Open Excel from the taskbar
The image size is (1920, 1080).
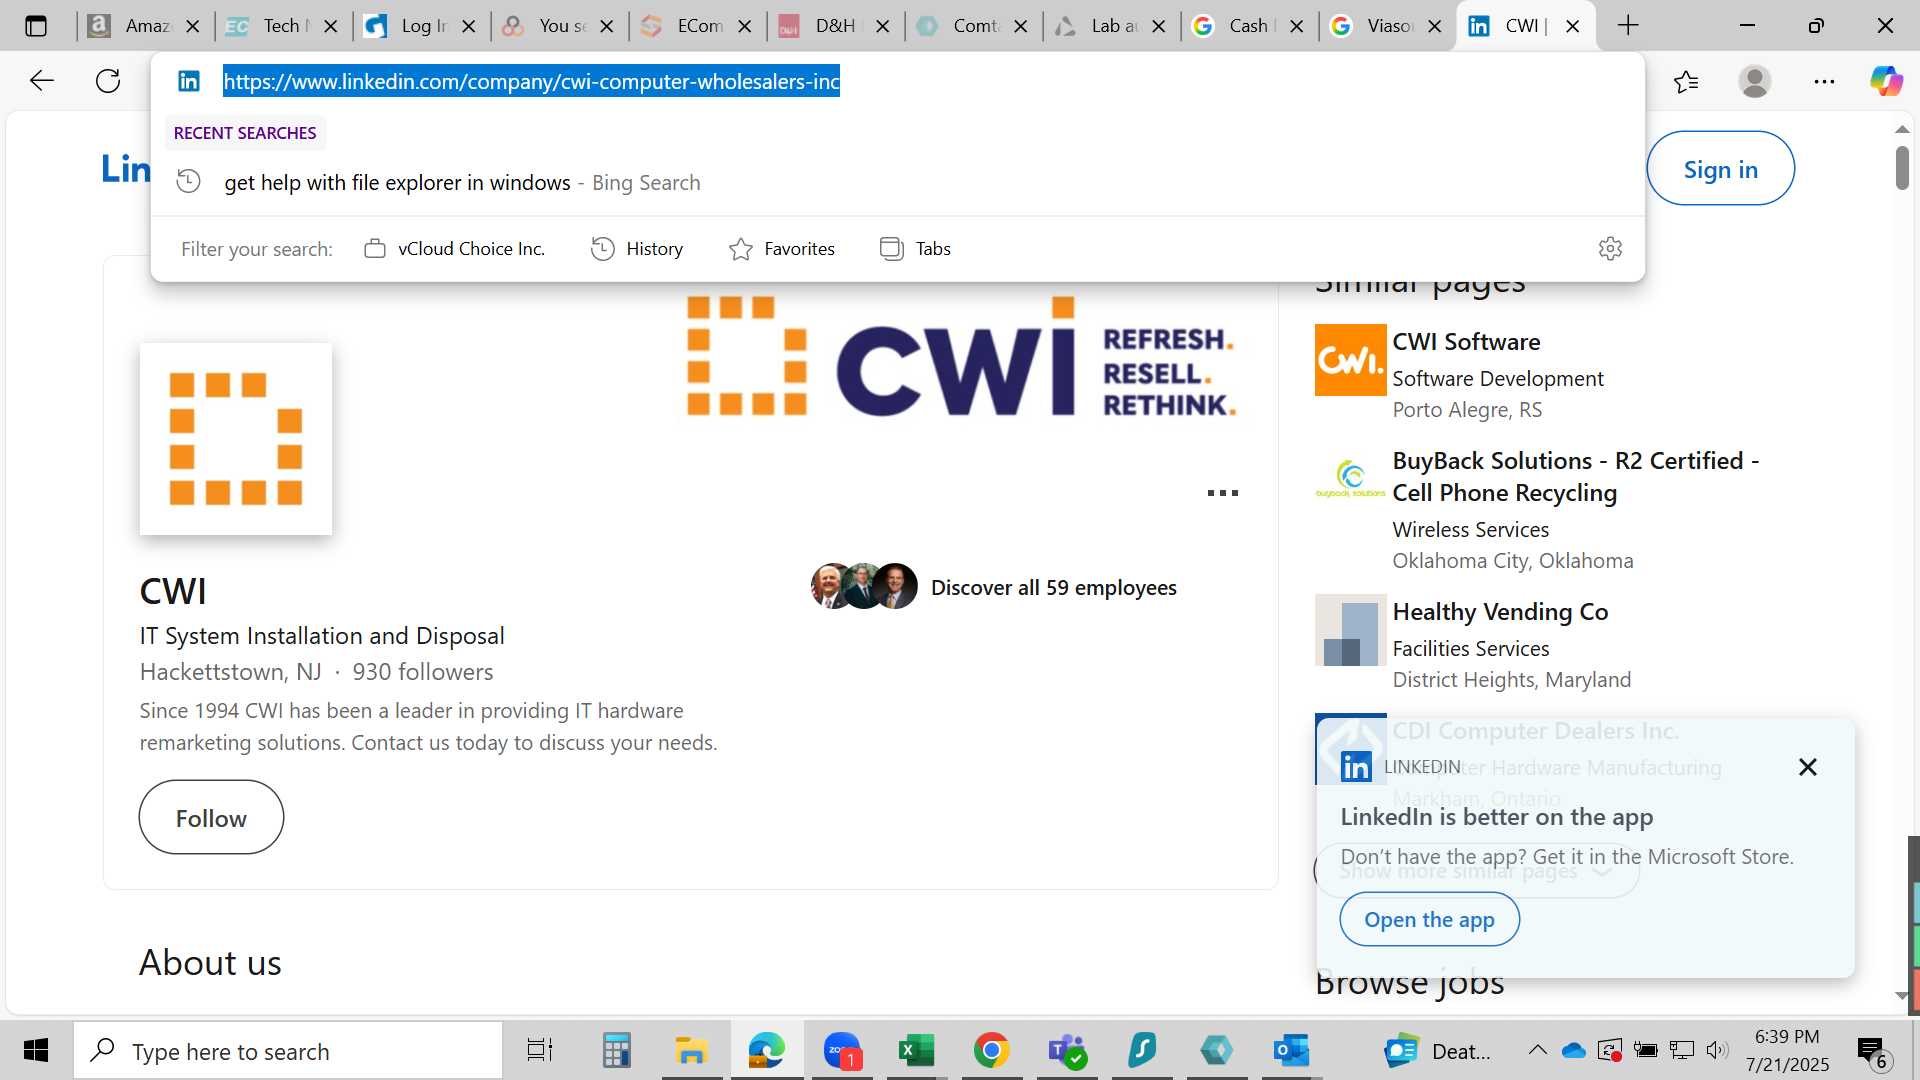click(916, 1050)
